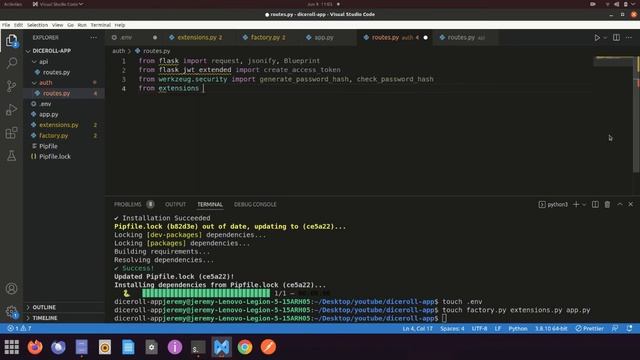Open the Visual Studio Code app menu in top bar

click(x=57, y=4)
